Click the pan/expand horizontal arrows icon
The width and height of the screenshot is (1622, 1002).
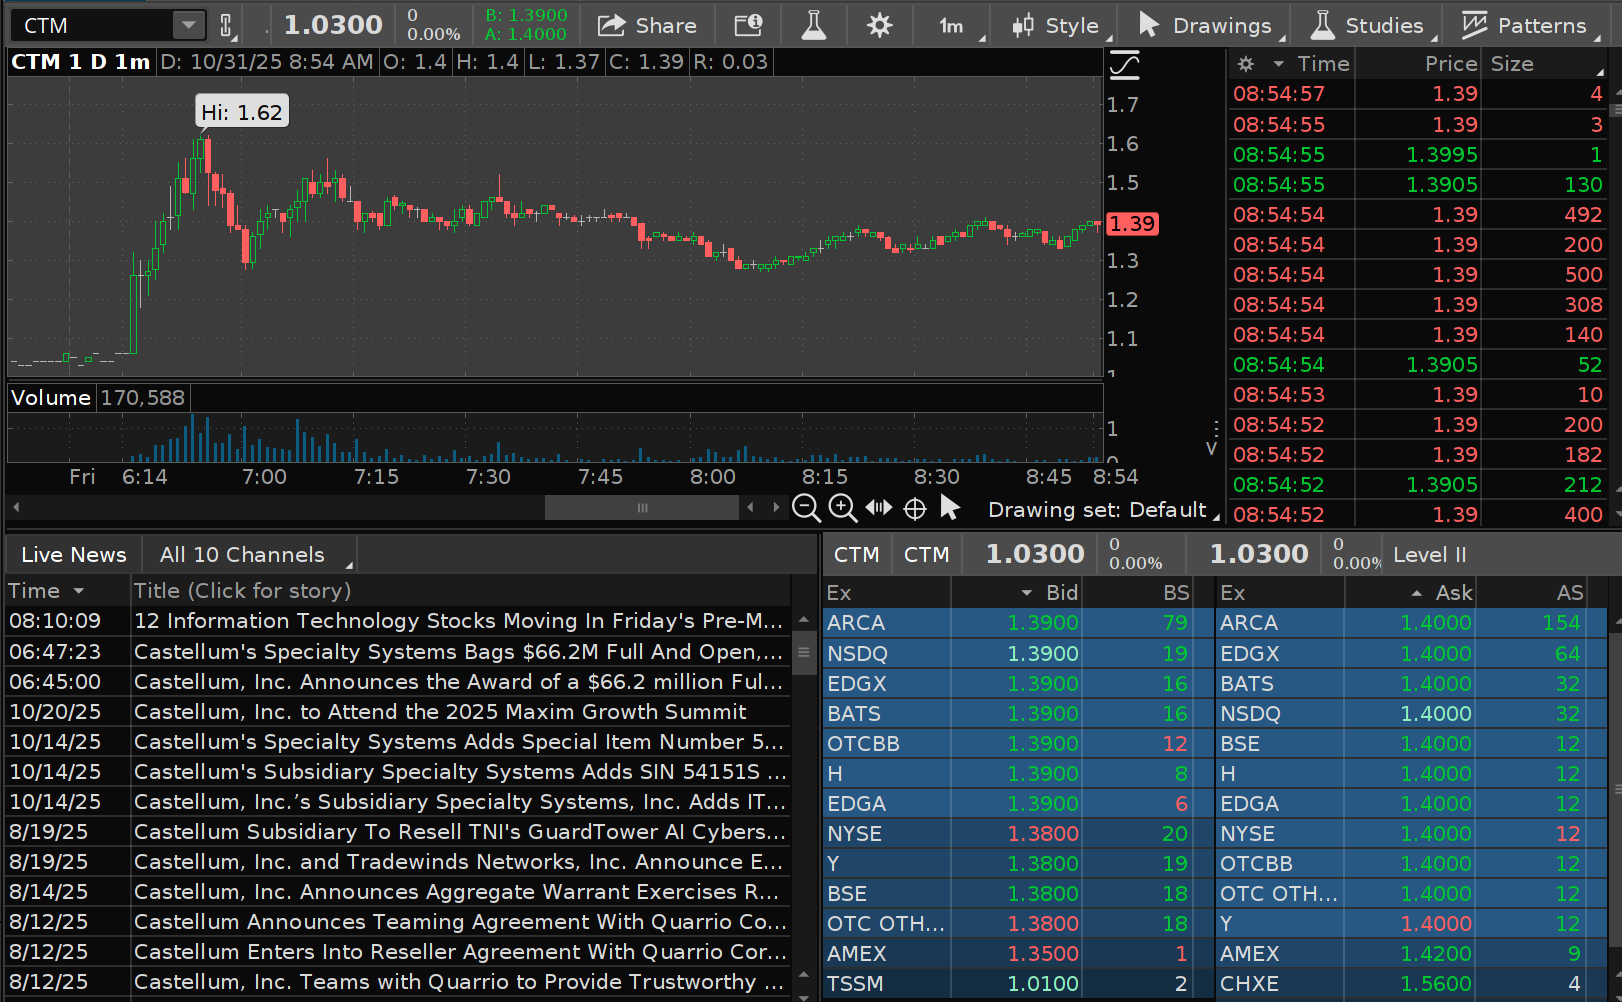pyautogui.click(x=879, y=508)
